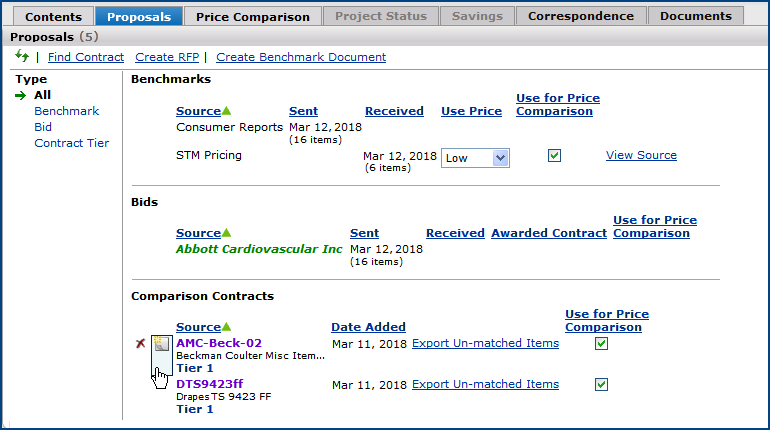Click the sort arrow beside Bids Source
The width and height of the screenshot is (770, 430).
(x=226, y=233)
